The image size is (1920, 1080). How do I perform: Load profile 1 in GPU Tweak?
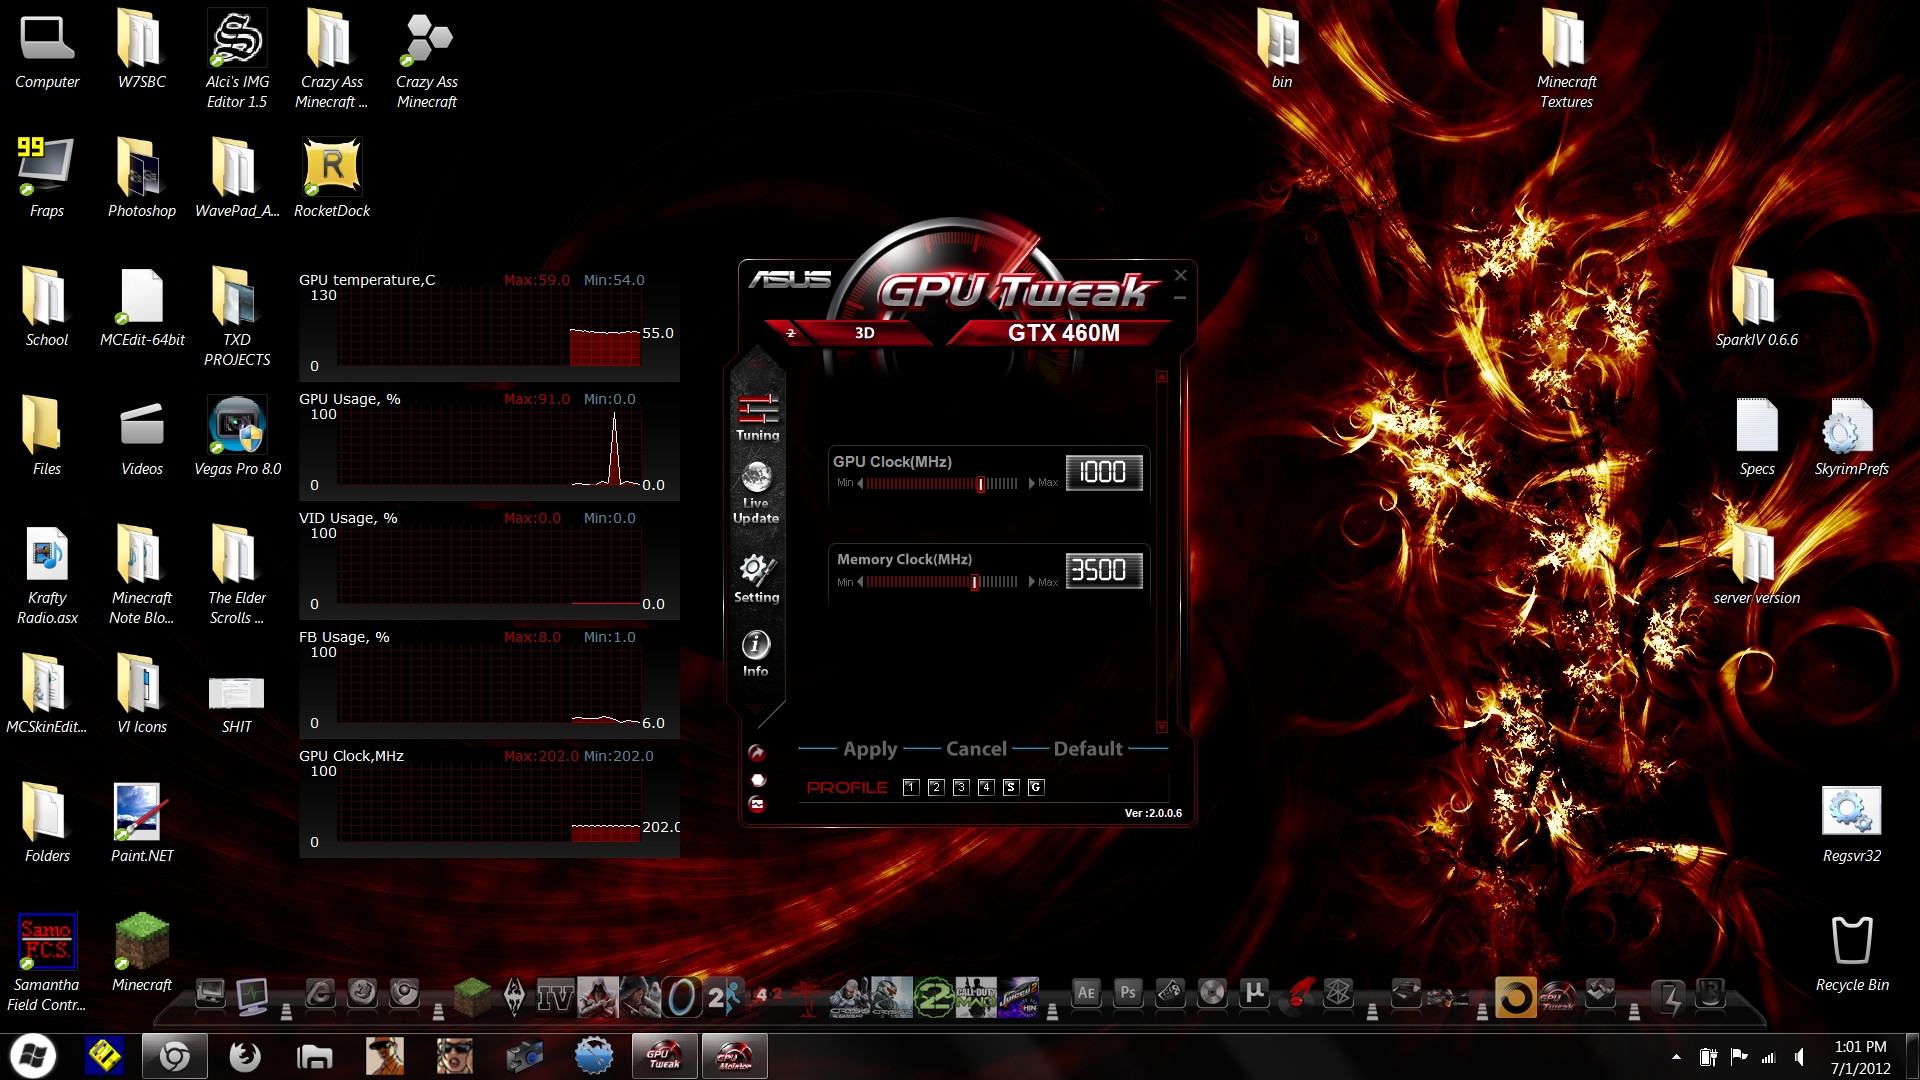coord(911,788)
